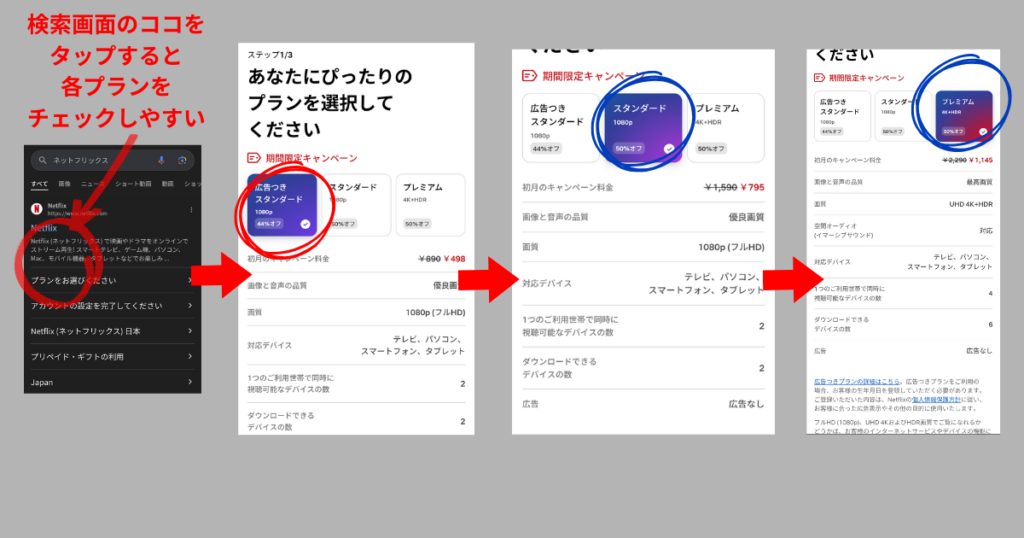Viewport: 1024px width, 538px height.
Task: Tap checkmark on selected 広告つきスタンダード plan card
Action: click(x=305, y=224)
